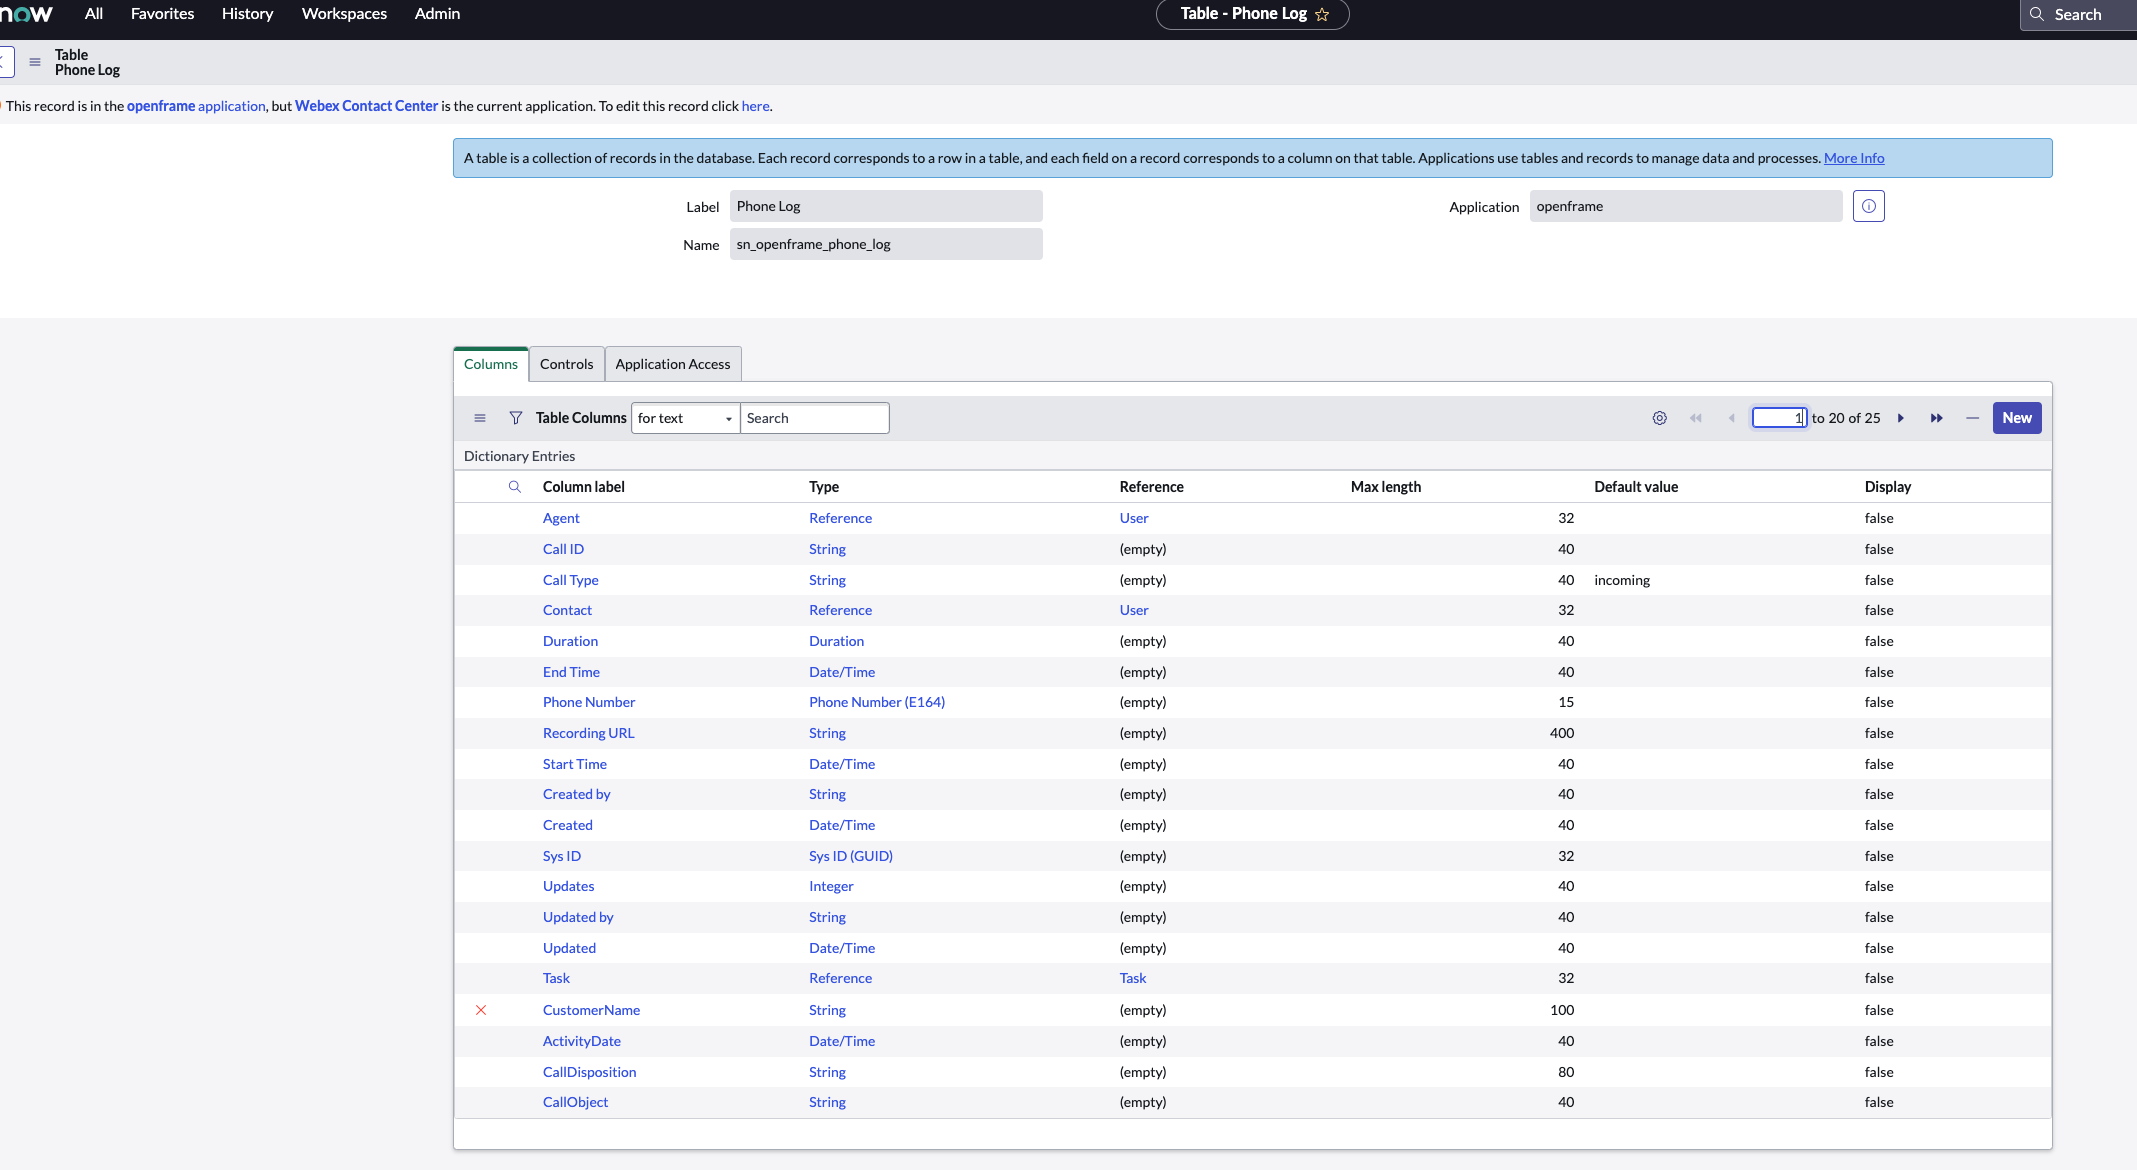Open the Admin menu

[437, 14]
